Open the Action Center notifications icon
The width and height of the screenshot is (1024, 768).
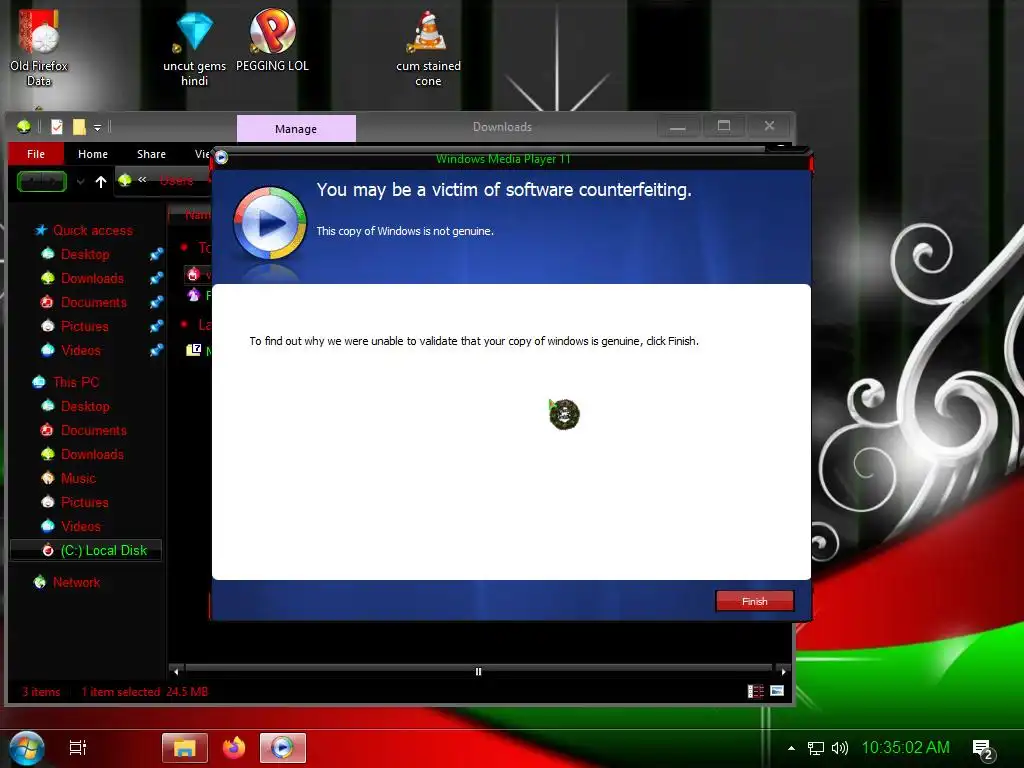tap(983, 749)
